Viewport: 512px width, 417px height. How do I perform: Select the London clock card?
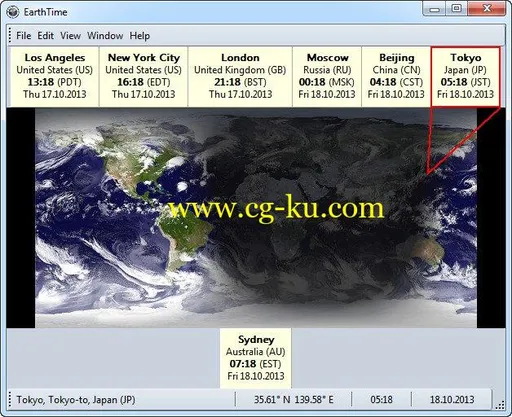click(240, 77)
